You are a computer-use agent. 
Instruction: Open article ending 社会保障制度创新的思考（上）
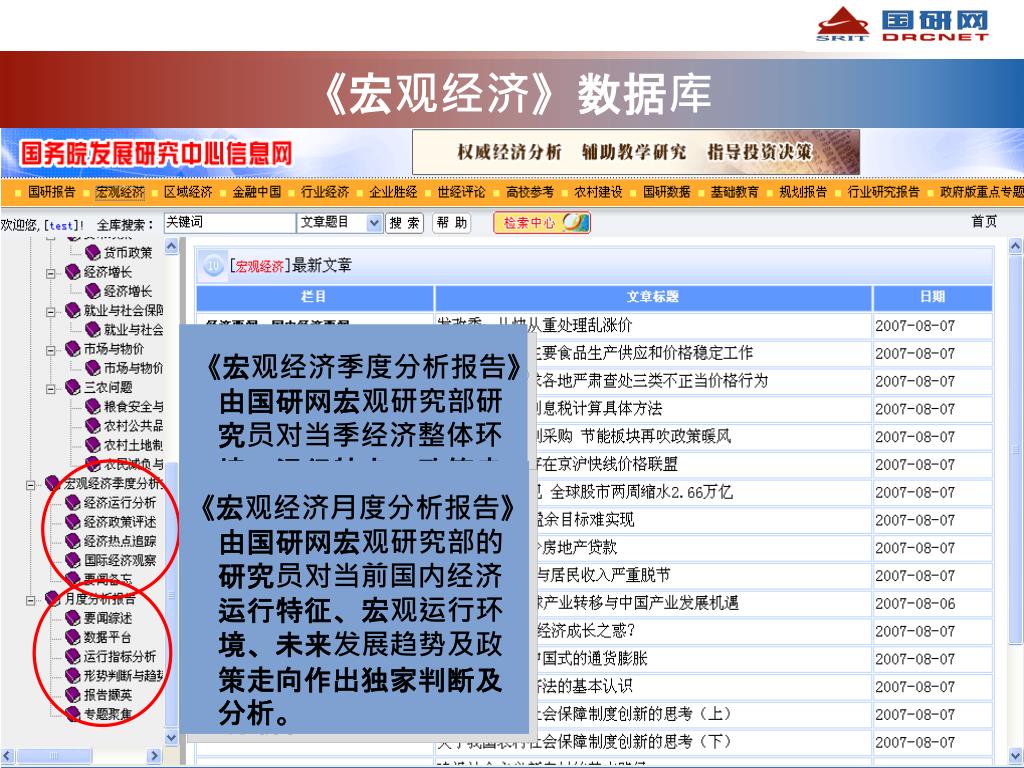coord(633,714)
